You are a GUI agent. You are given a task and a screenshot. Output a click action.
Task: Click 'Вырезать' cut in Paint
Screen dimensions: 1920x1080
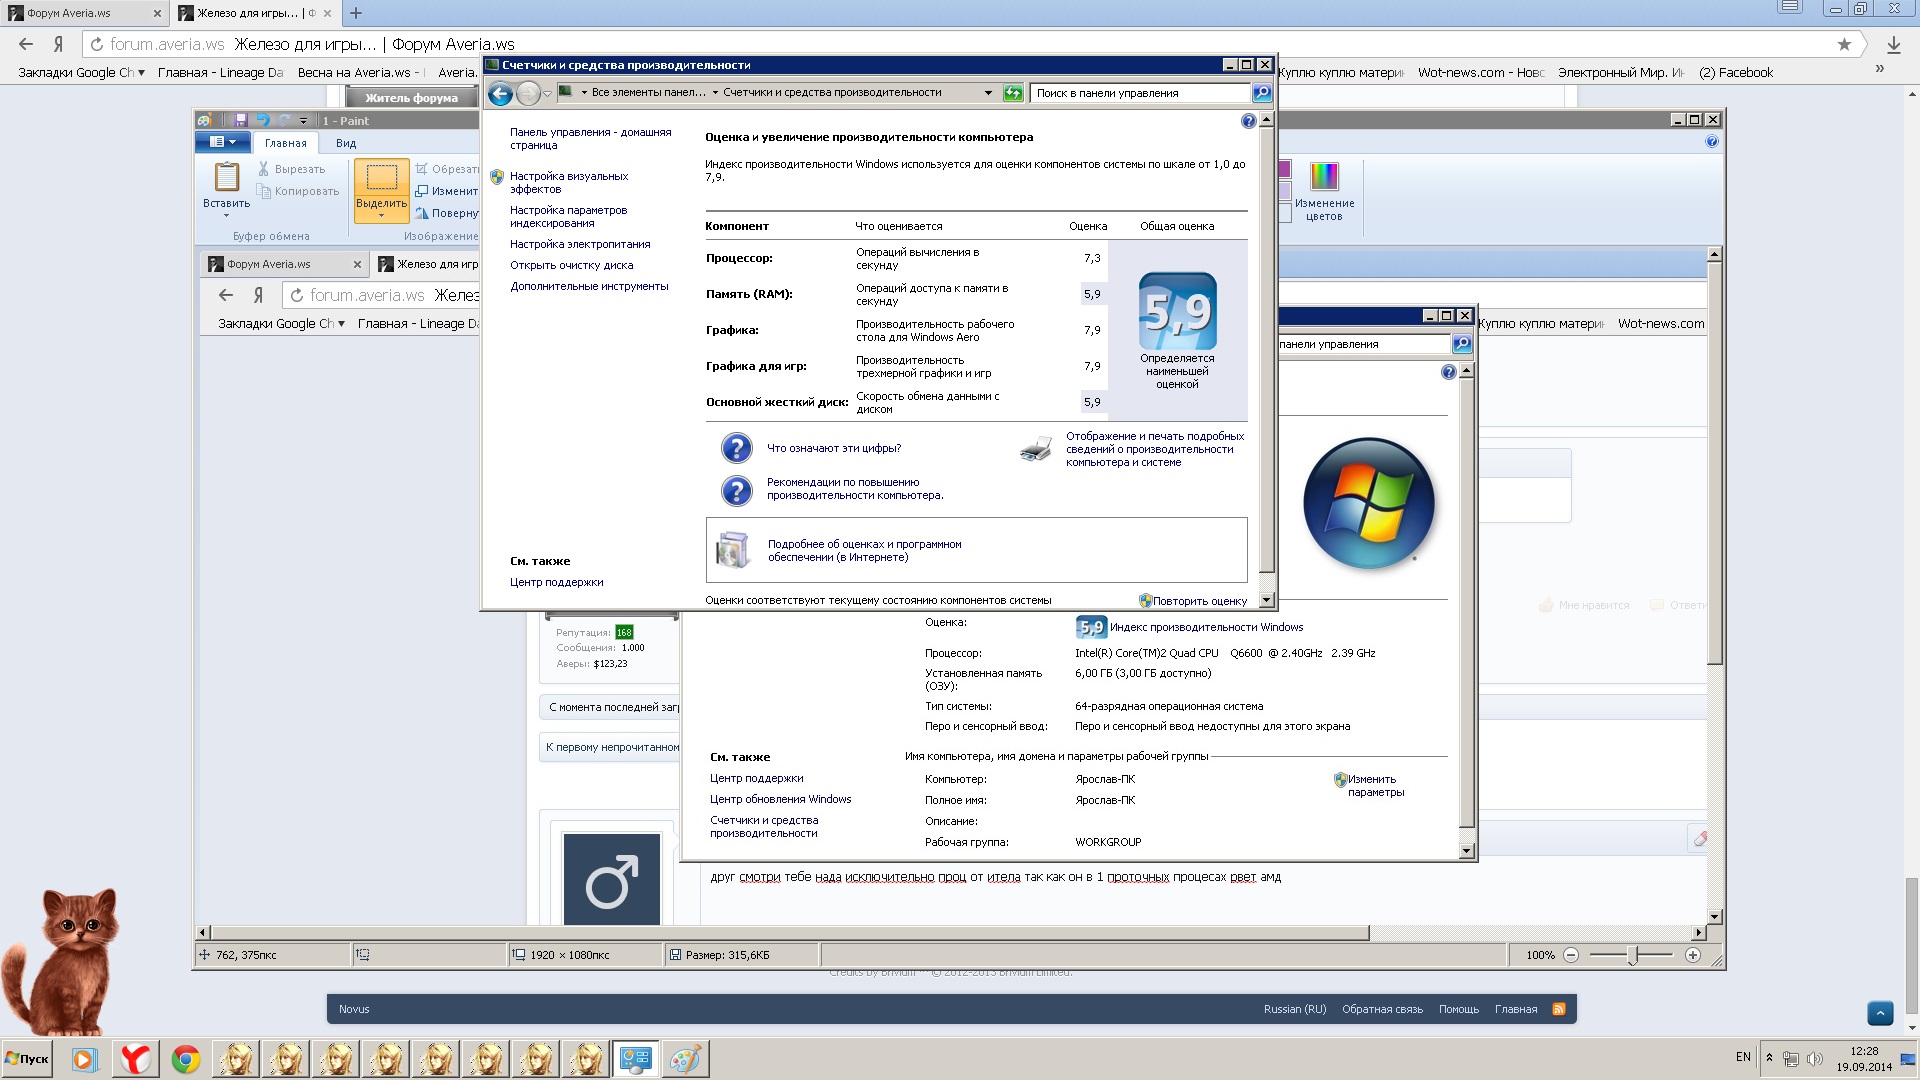(291, 169)
